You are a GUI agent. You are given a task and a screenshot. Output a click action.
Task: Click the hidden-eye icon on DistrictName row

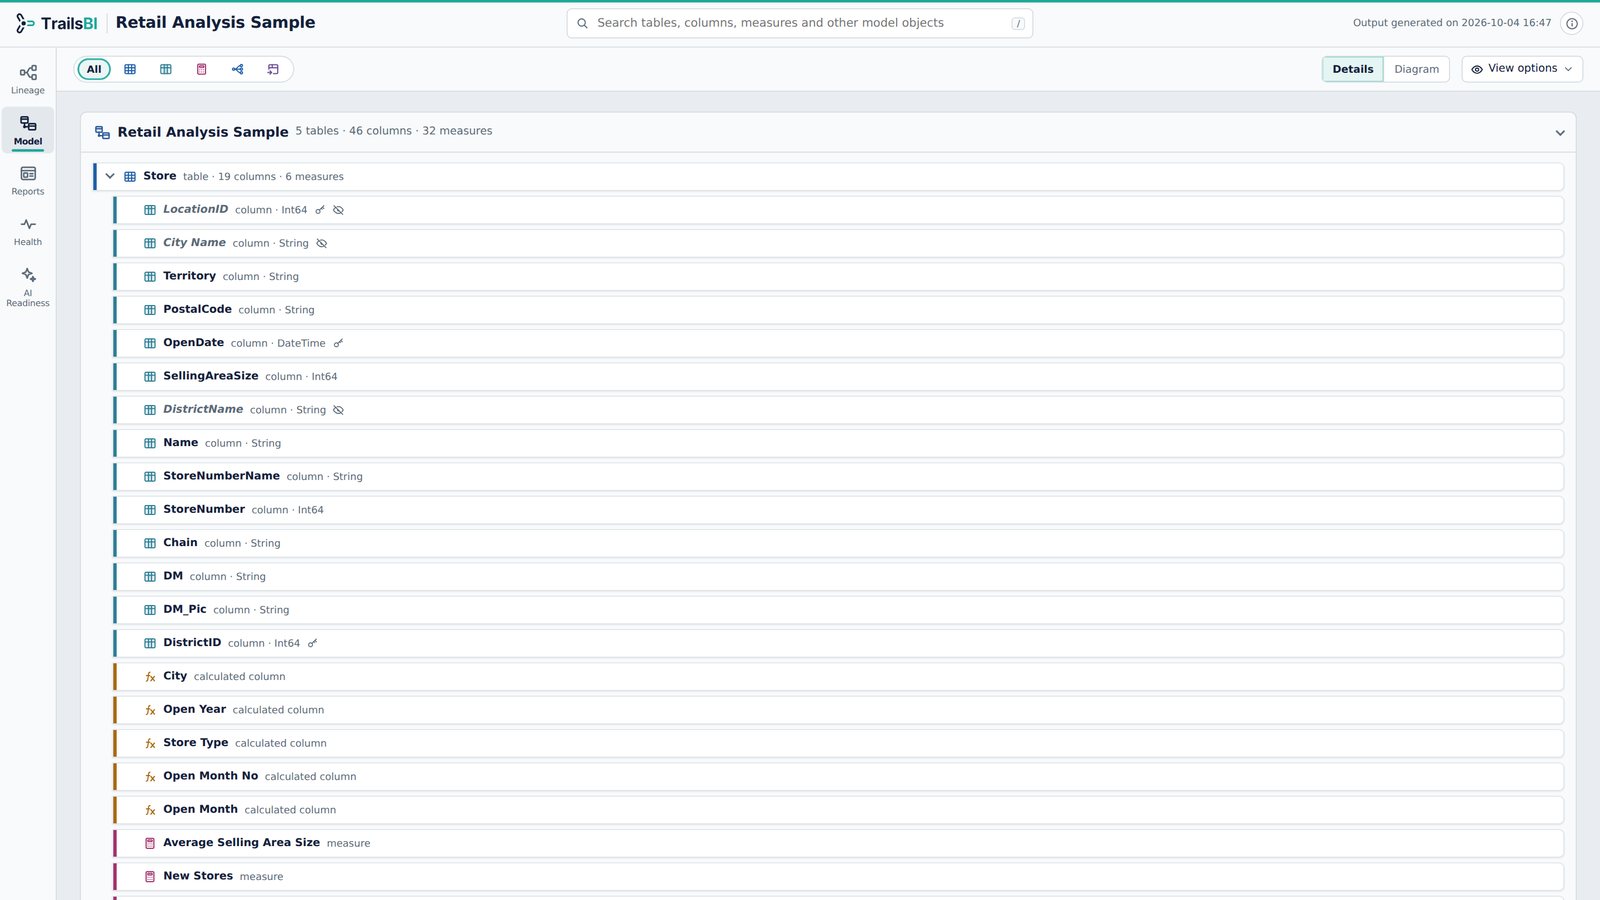[x=338, y=410]
